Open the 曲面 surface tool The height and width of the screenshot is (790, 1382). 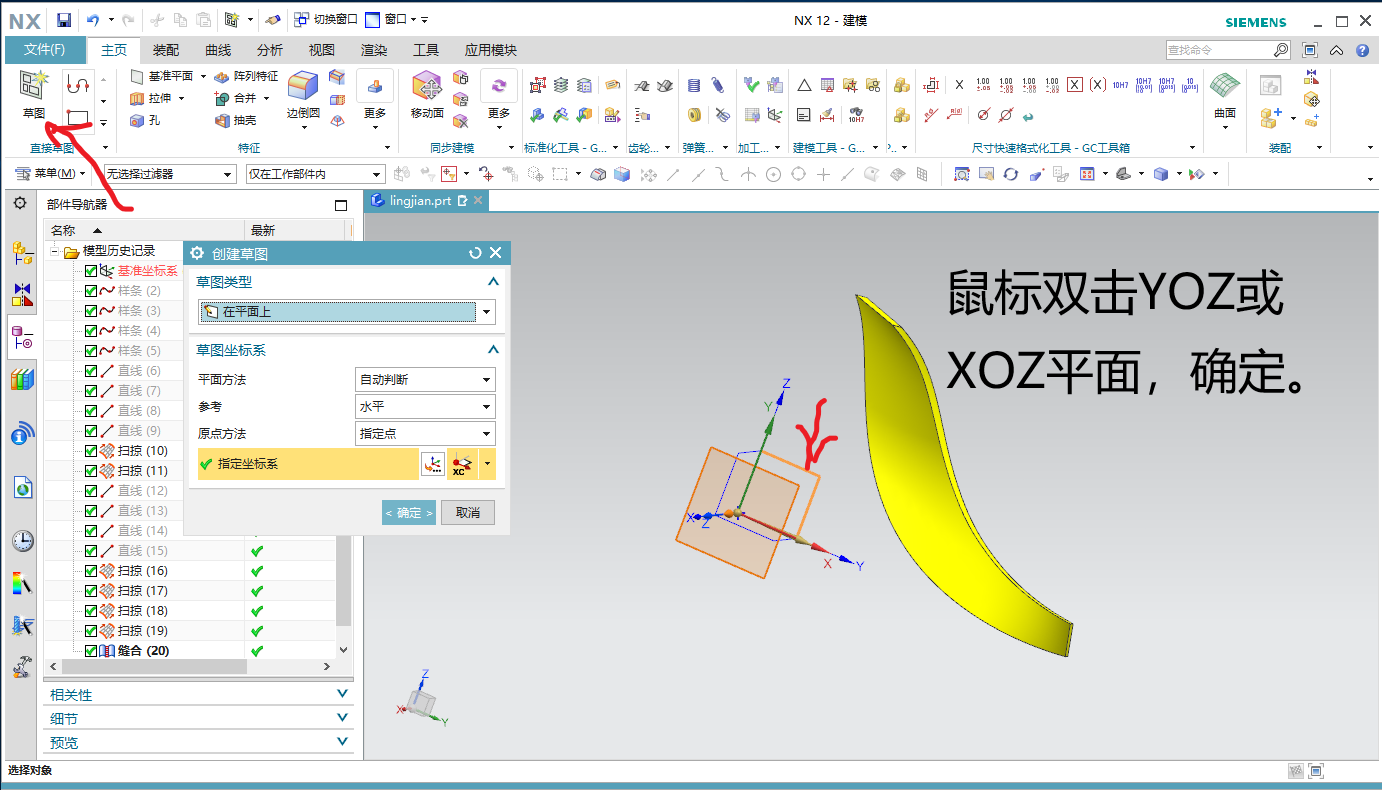[x=1225, y=95]
